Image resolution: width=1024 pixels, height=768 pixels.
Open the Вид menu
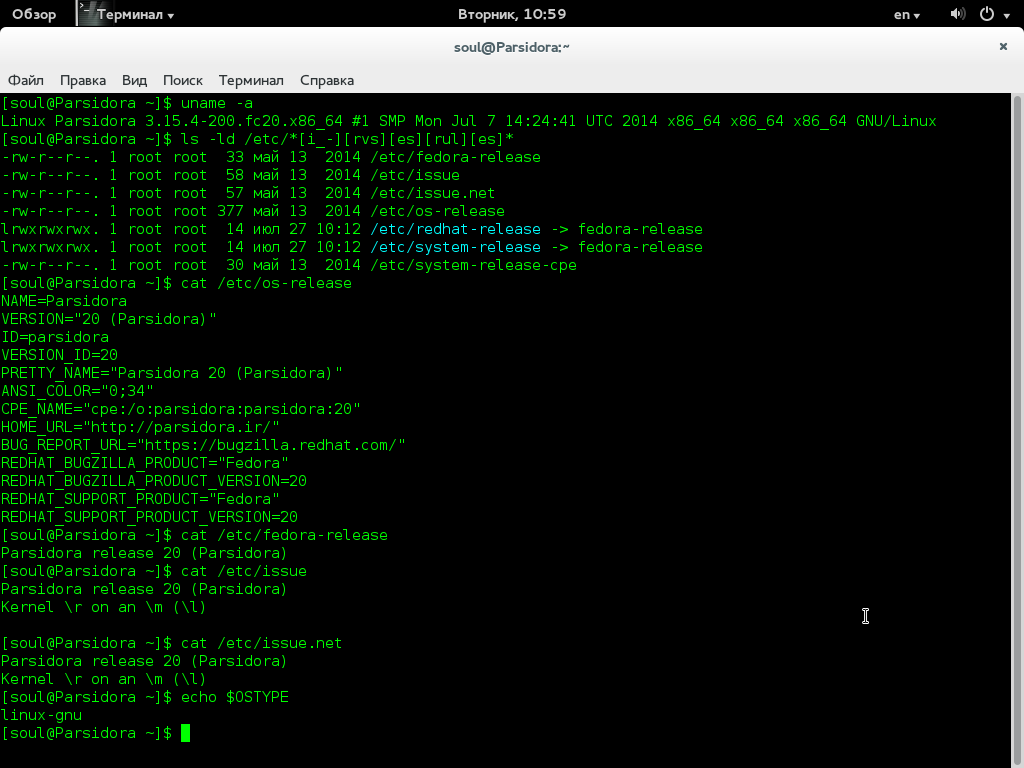click(135, 80)
